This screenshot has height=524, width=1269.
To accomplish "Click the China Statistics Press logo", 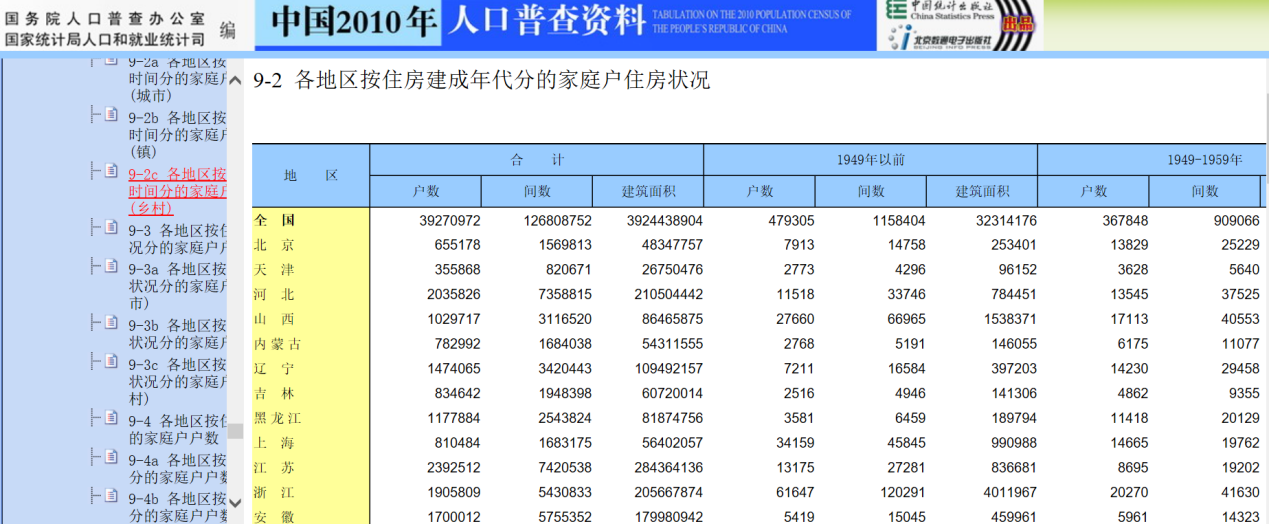I will point(939,11).
